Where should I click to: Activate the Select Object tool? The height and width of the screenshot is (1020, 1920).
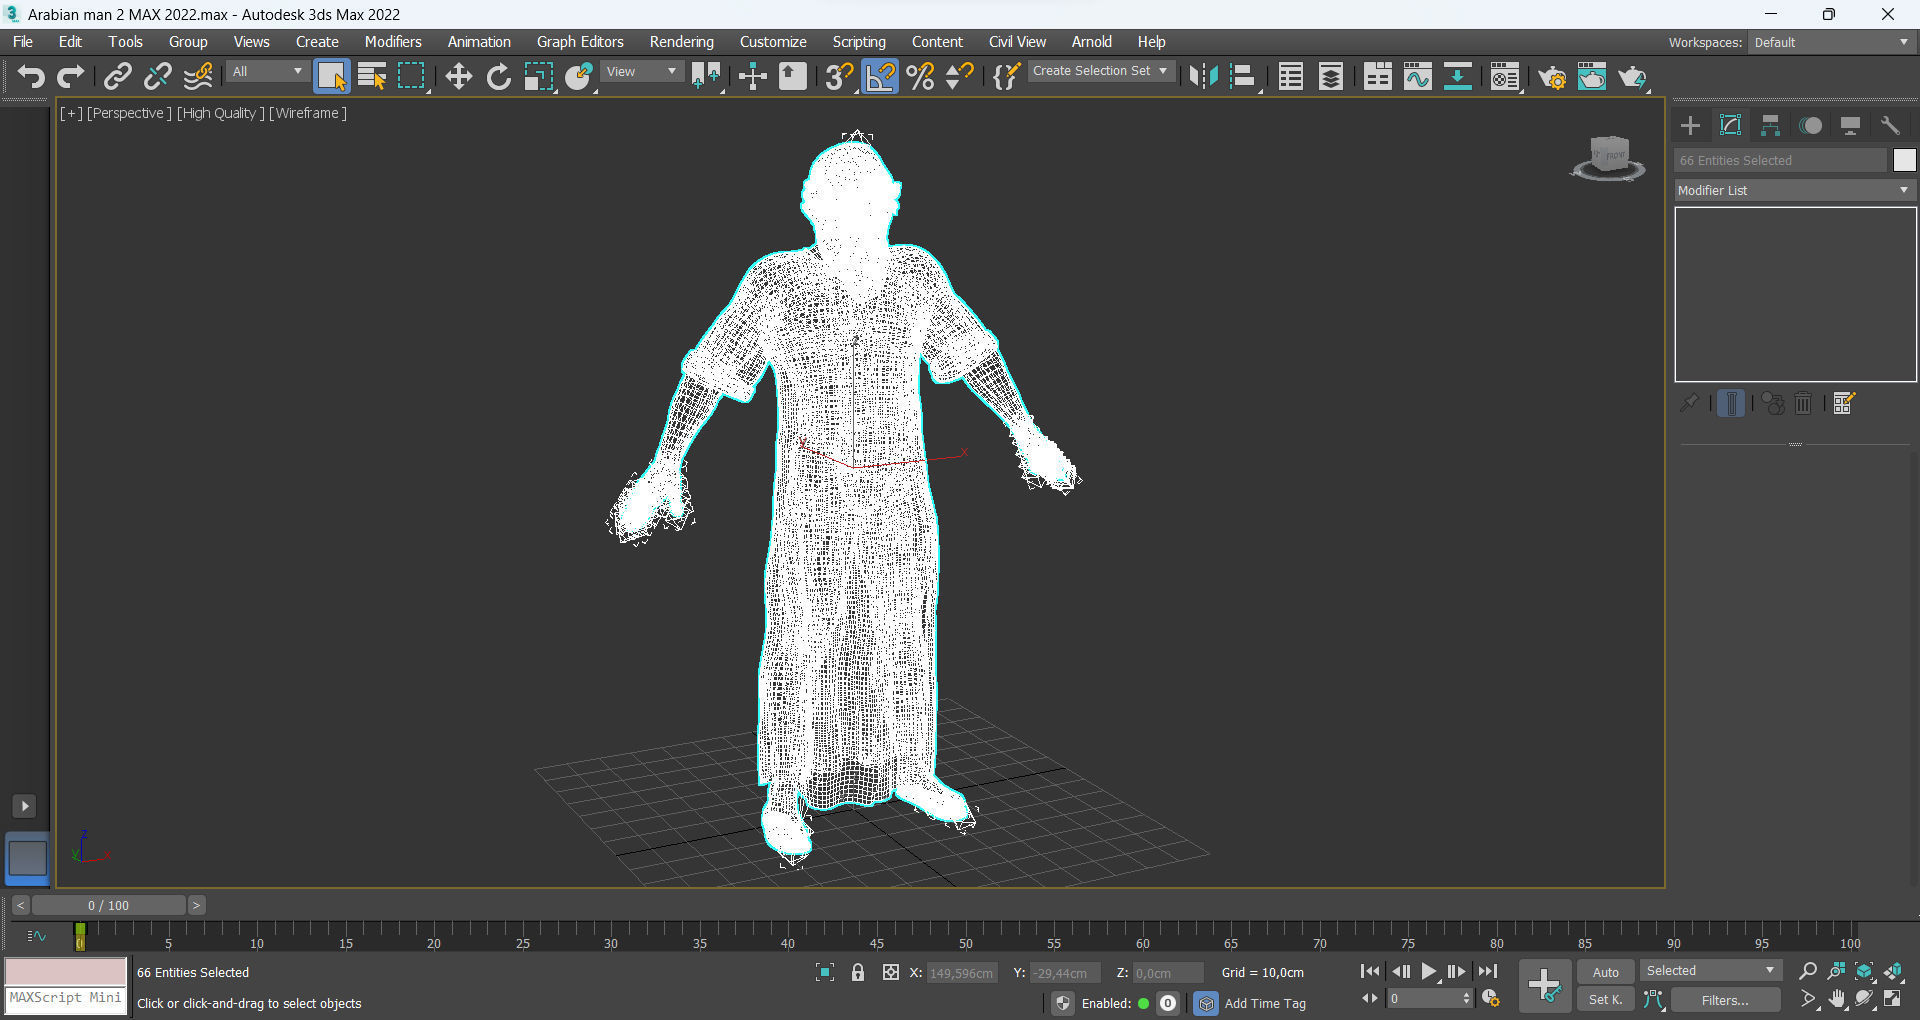[332, 76]
